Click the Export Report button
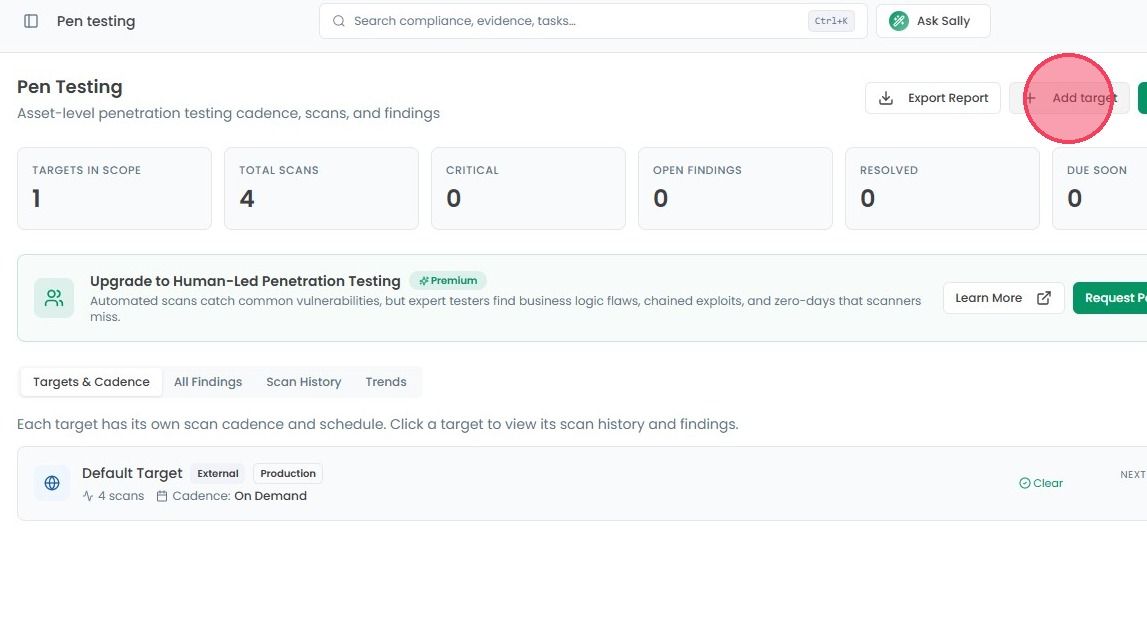Screen dimensions: 1147x641 tap(933, 98)
